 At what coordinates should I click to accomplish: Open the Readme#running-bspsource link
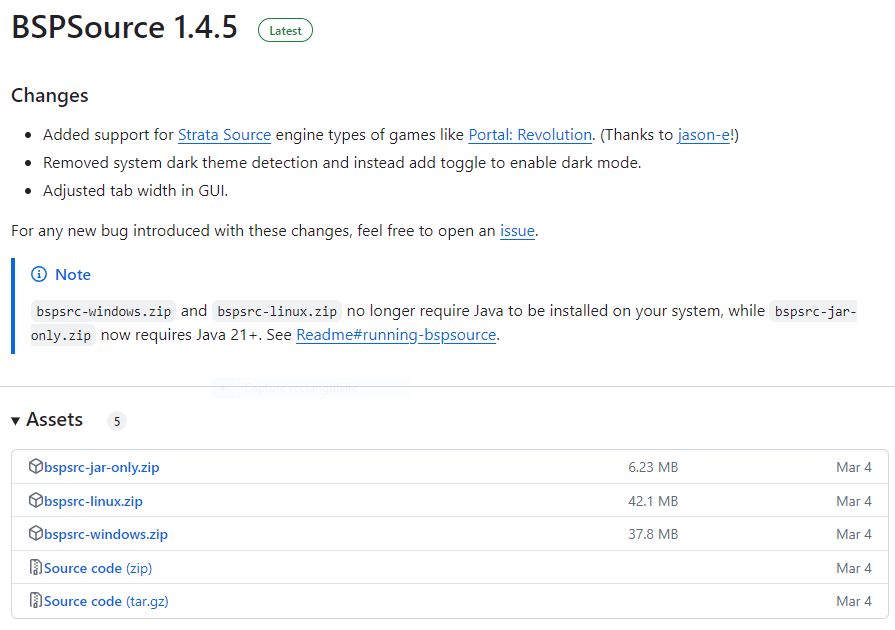click(396, 334)
